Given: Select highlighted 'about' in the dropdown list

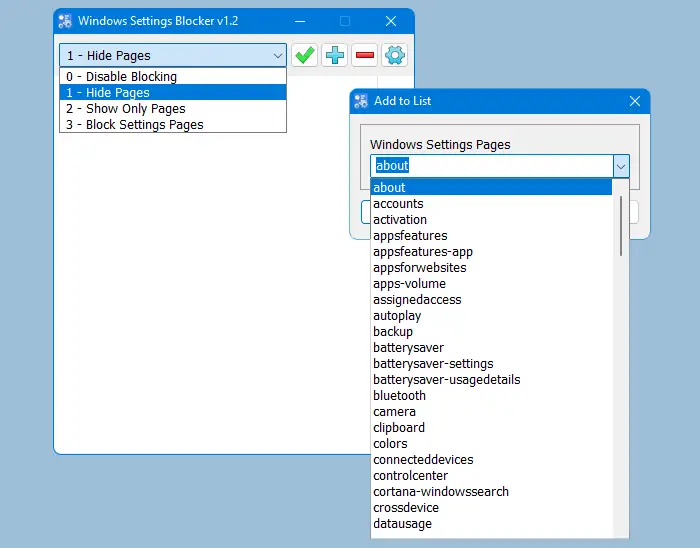Looking at the screenshot, I should (492, 187).
